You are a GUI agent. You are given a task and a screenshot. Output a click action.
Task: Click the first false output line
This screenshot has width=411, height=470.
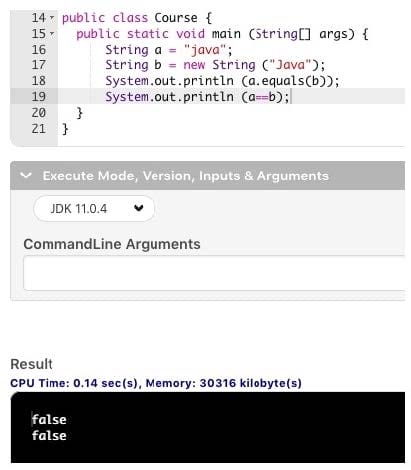[x=49, y=419]
